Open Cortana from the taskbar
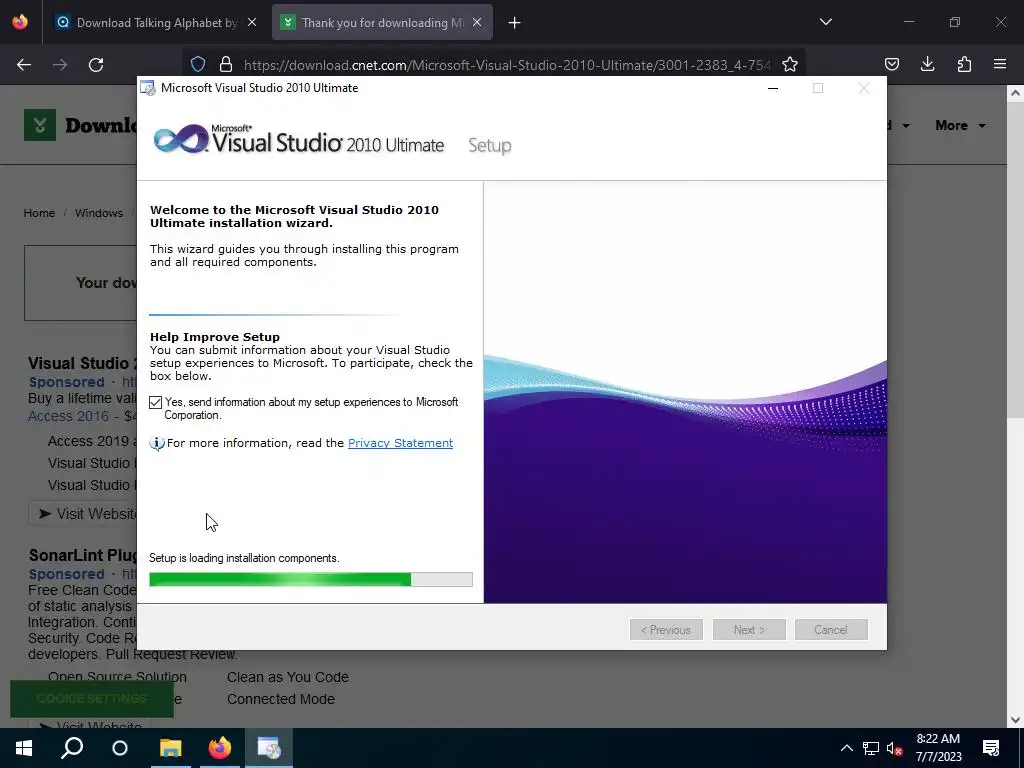 tap(120, 748)
